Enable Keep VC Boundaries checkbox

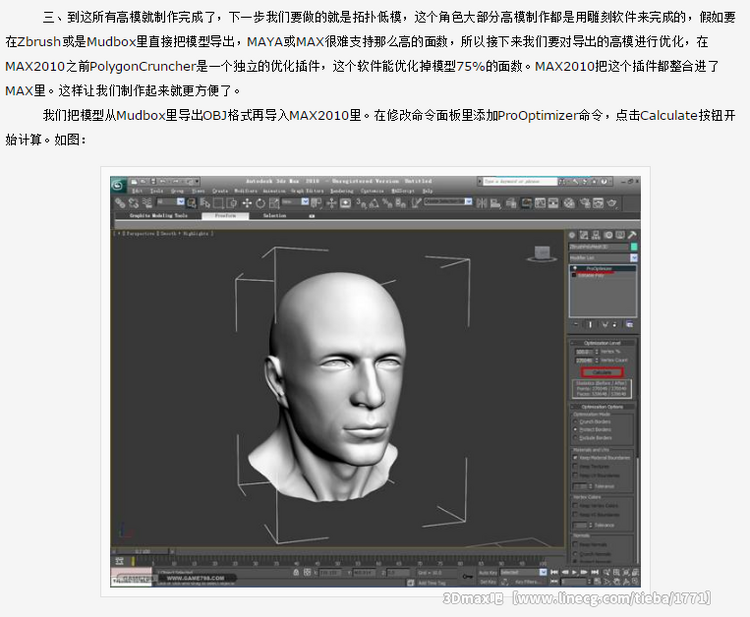pos(596,515)
